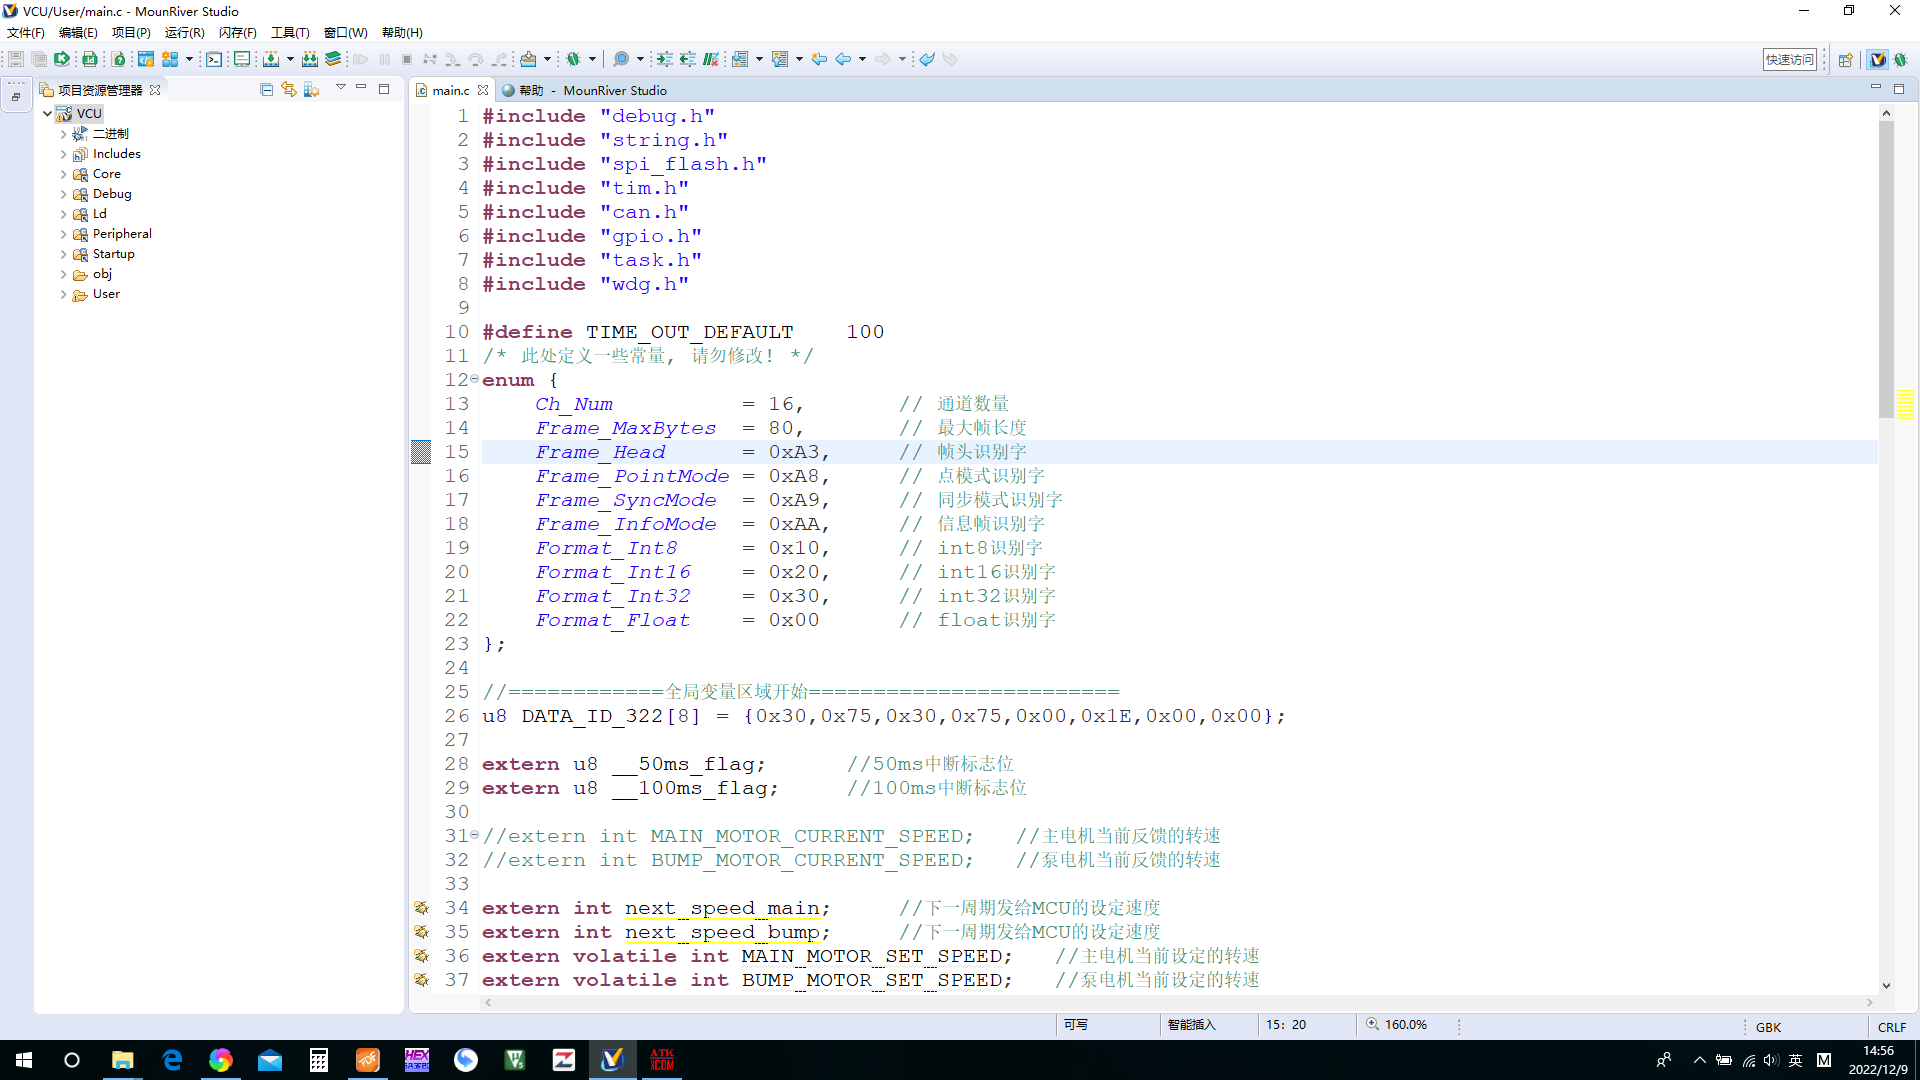This screenshot has width=1920, height=1080.
Task: Toggle the 二进制 folder in project
Action: point(63,133)
